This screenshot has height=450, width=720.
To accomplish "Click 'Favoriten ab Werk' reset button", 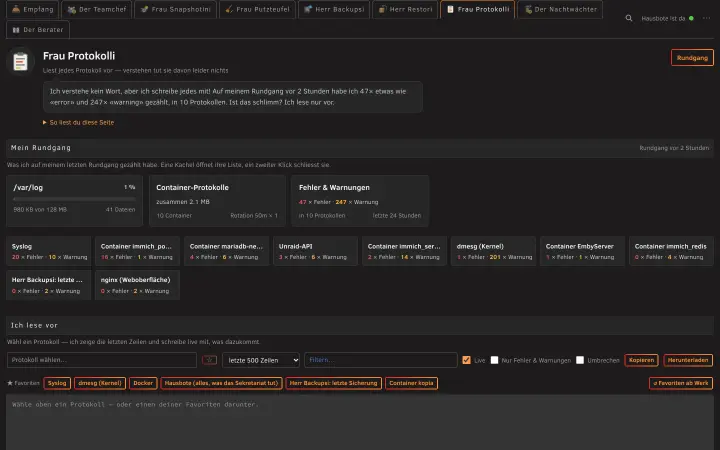I will click(681, 383).
